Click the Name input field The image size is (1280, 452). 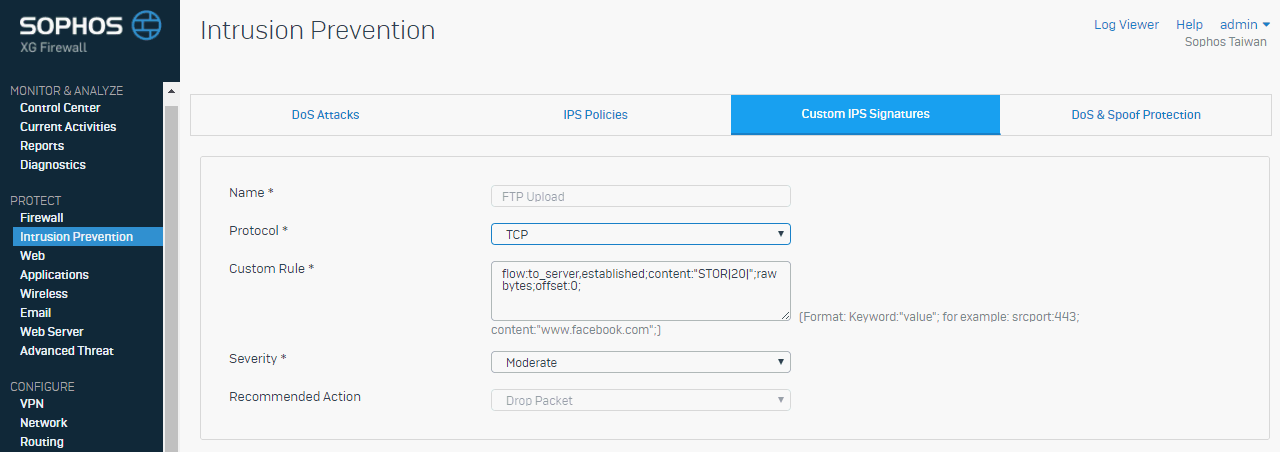tap(640, 196)
